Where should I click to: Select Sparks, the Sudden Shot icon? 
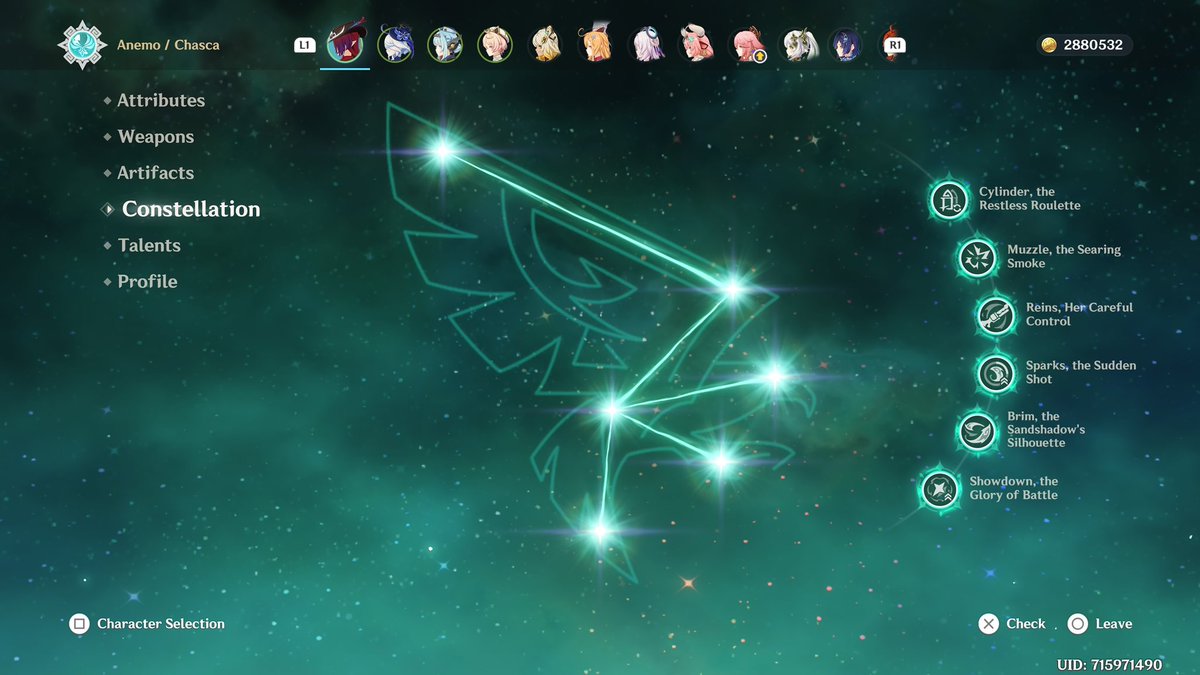995,373
